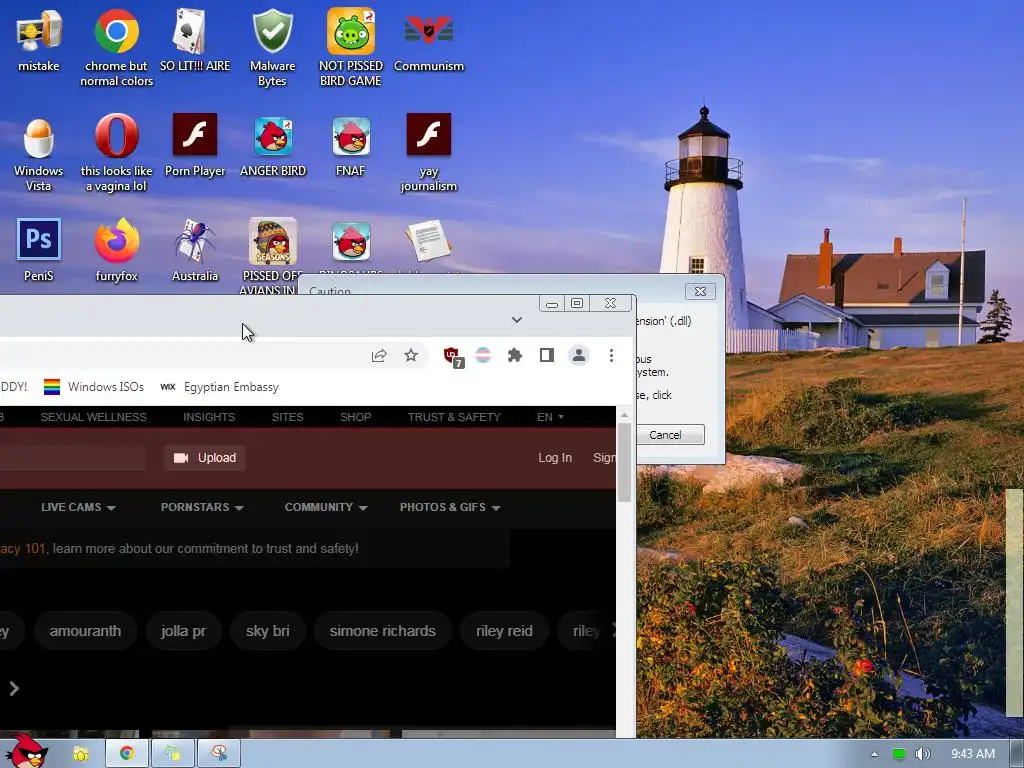Select the 'yay journalism' Flash icon
Image resolution: width=1024 pixels, height=768 pixels.
coord(428,153)
